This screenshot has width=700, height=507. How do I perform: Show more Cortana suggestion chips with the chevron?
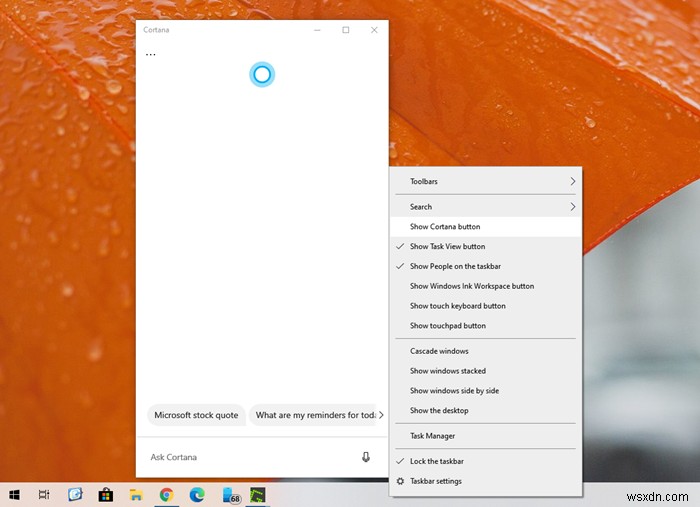(x=381, y=415)
